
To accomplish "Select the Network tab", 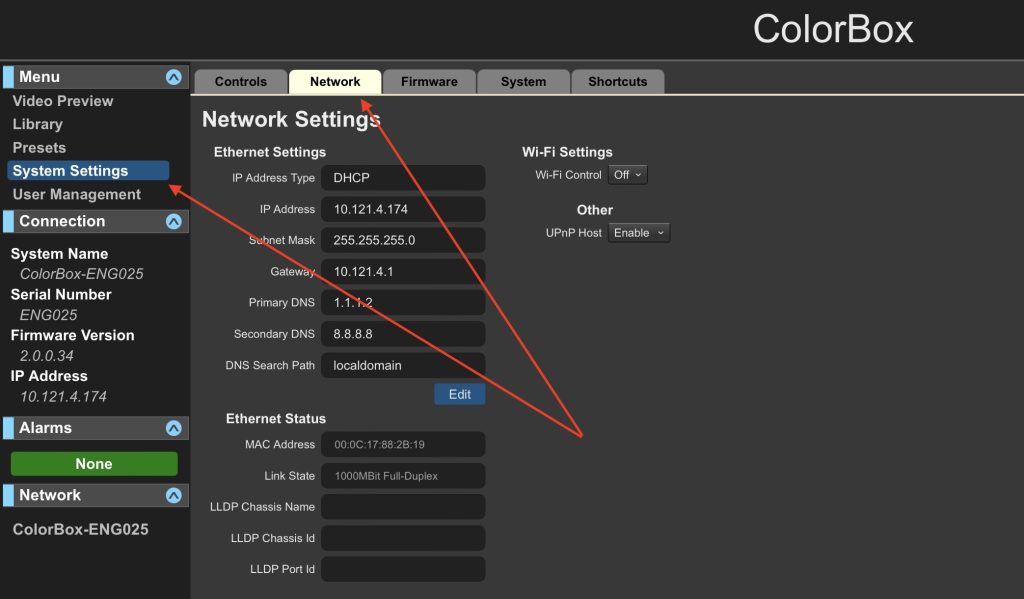I will 335,82.
